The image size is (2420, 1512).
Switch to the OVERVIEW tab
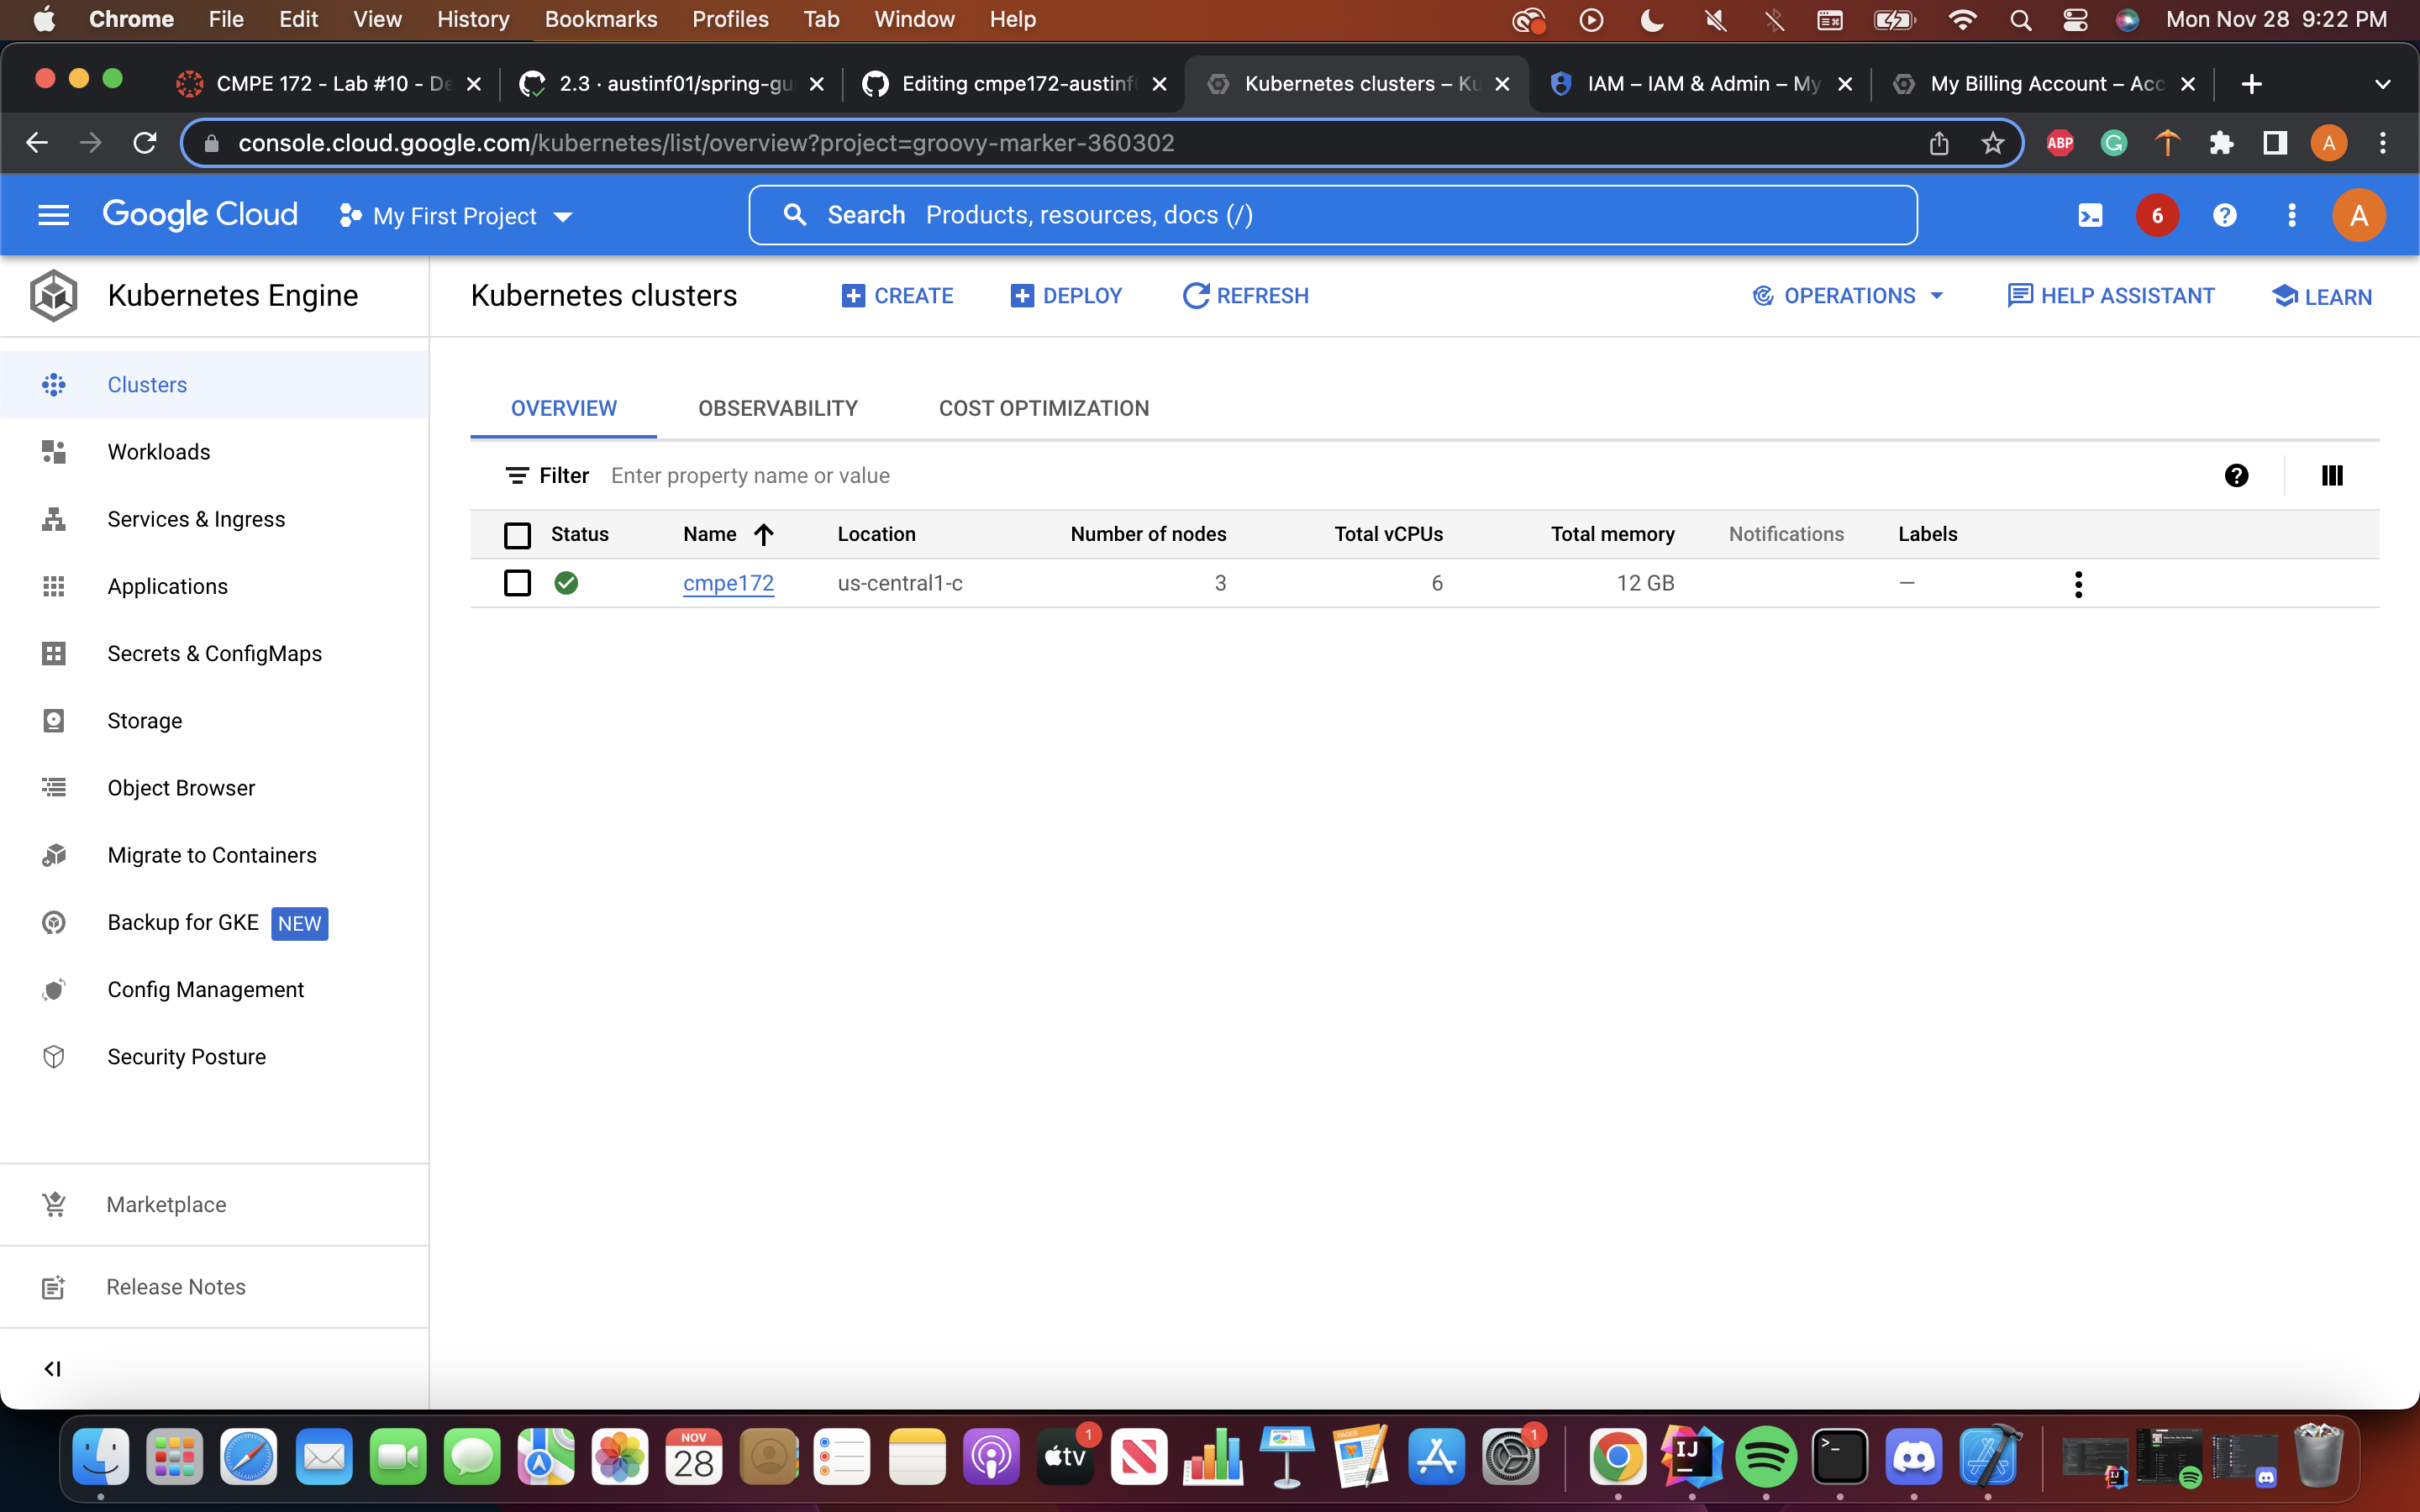click(564, 408)
